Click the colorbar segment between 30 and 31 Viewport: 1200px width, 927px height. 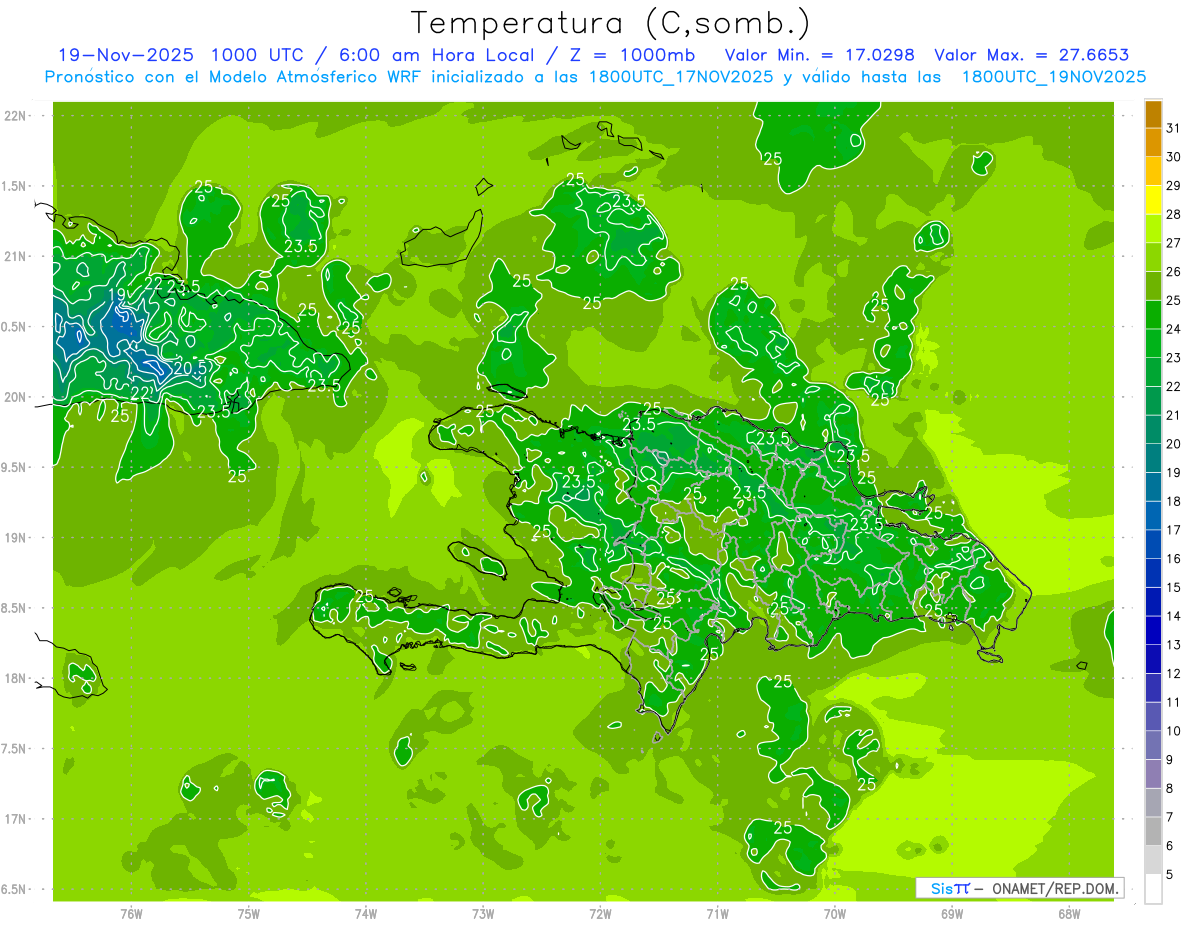pos(1153,143)
